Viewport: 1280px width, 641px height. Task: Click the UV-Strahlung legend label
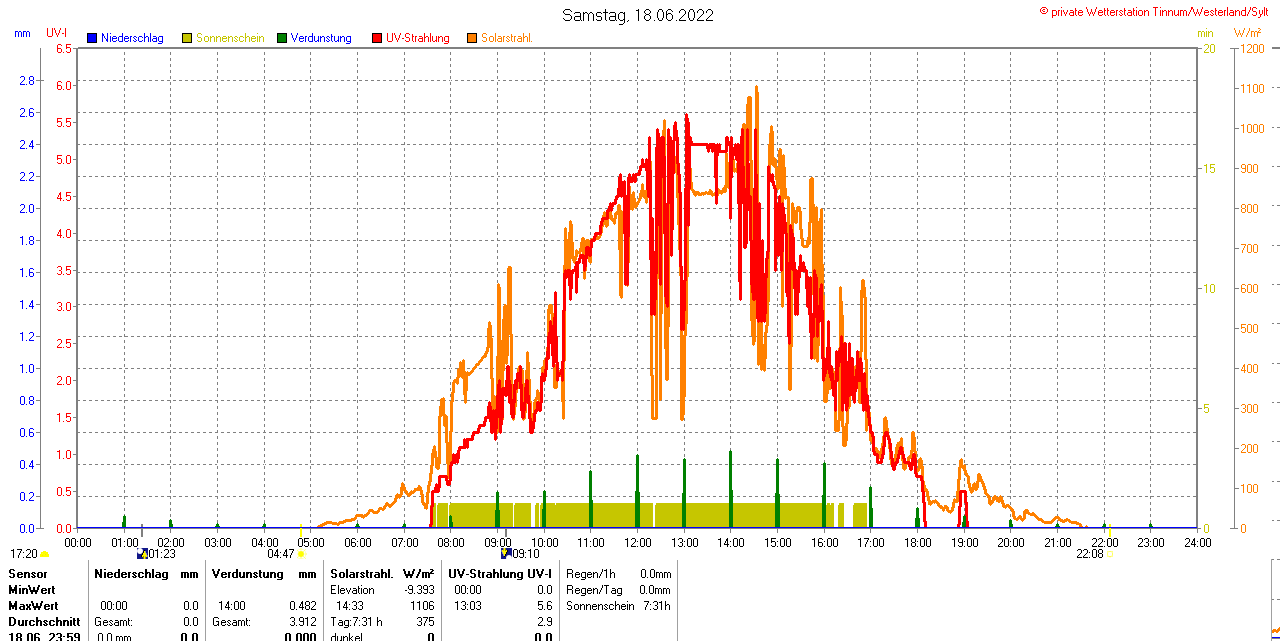(x=418, y=38)
